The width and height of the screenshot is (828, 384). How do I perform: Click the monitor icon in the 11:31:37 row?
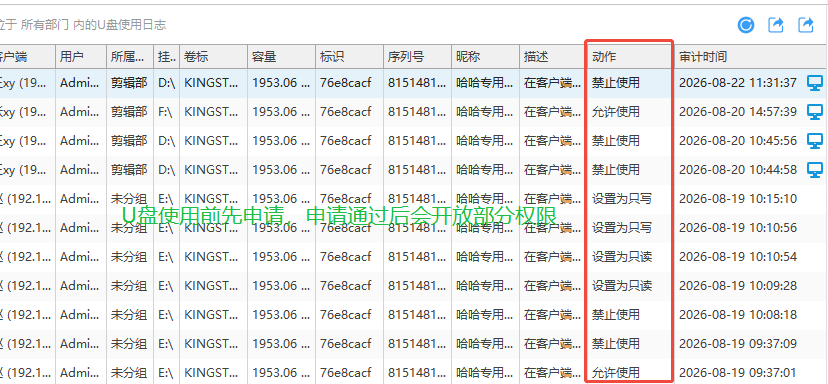[x=815, y=83]
